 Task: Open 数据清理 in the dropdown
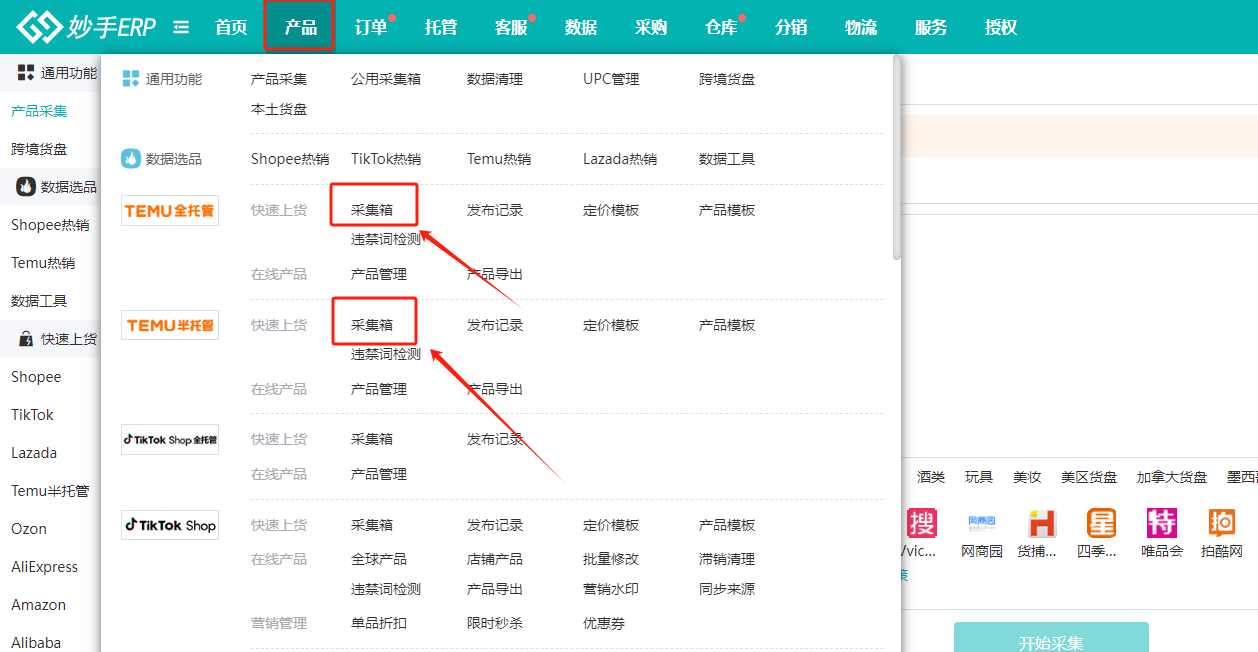[x=495, y=79]
